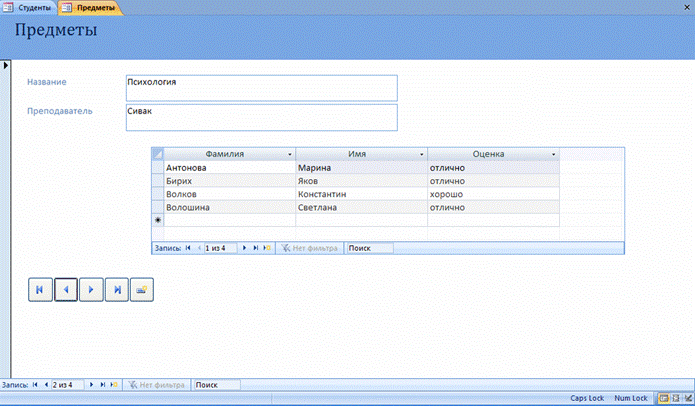Select all rows via subform corner box
Viewport: 695px width, 406px height.
point(158,154)
